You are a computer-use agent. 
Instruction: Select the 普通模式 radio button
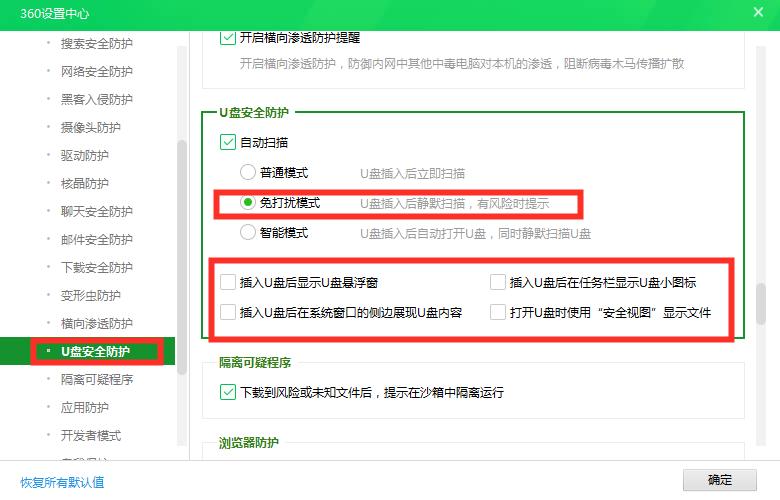(x=248, y=172)
